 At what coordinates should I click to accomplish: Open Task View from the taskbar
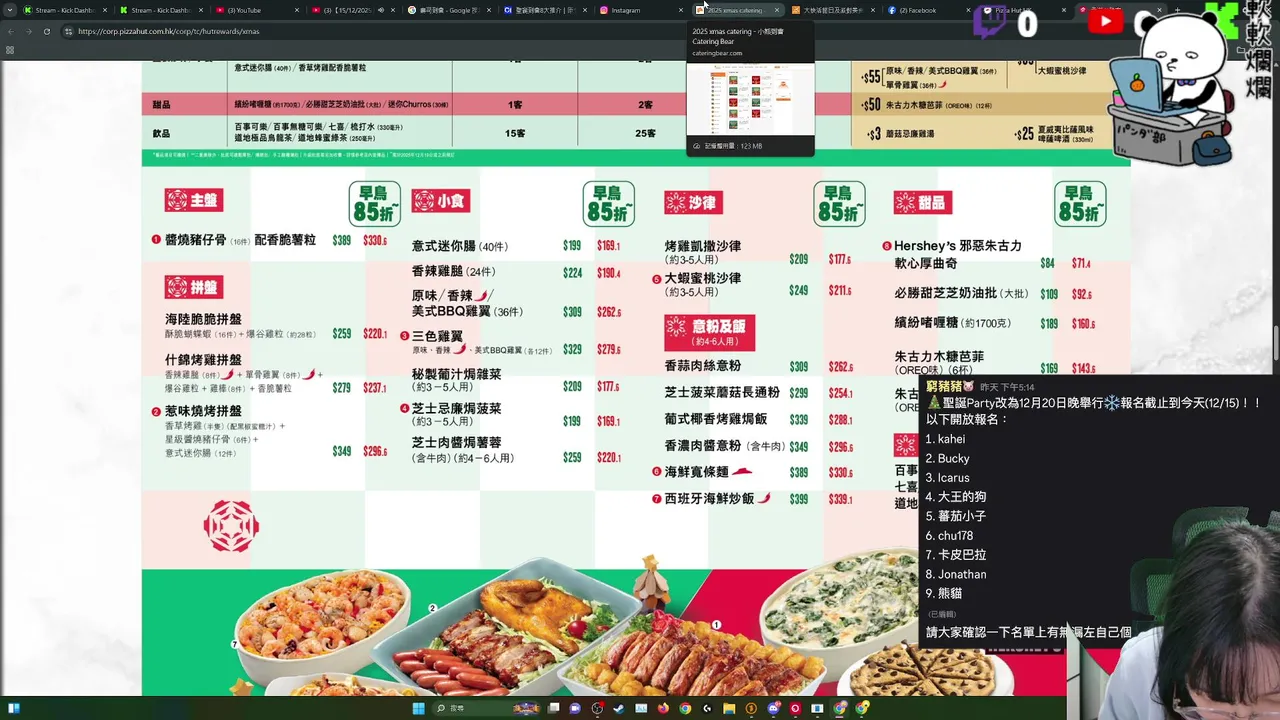(x=553, y=708)
